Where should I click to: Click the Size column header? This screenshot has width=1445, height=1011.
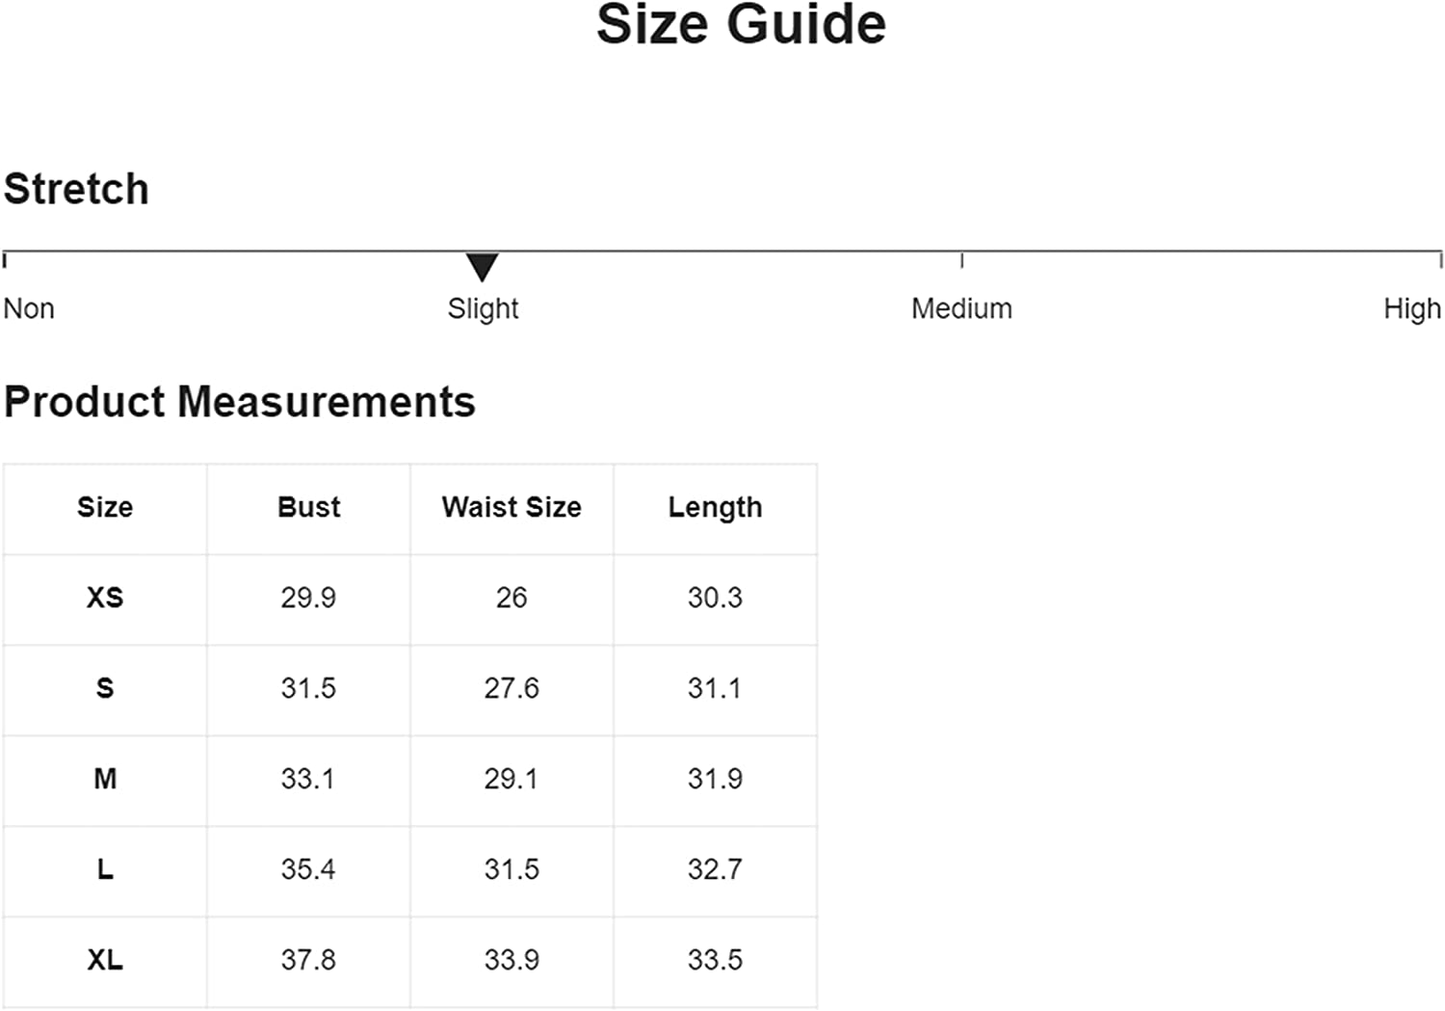tap(105, 507)
